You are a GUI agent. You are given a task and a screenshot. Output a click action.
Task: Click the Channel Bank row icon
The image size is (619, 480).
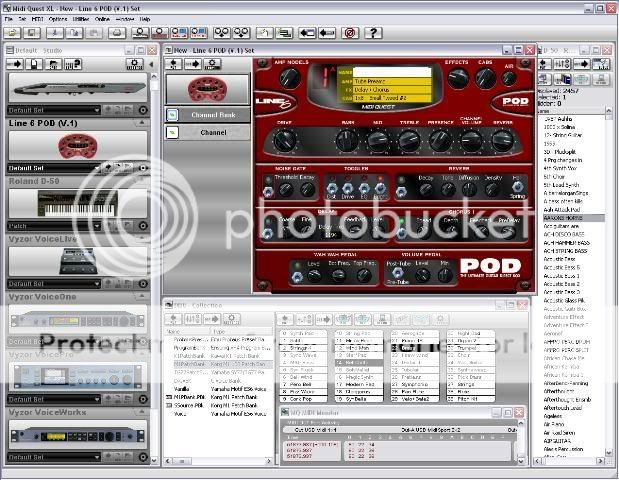172,115
